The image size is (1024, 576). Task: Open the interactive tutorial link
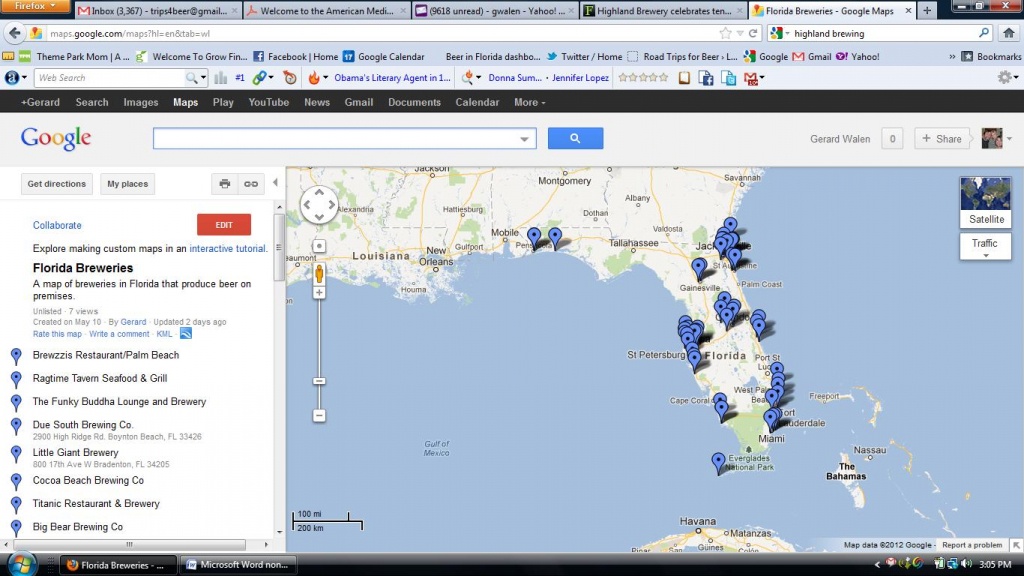228,248
